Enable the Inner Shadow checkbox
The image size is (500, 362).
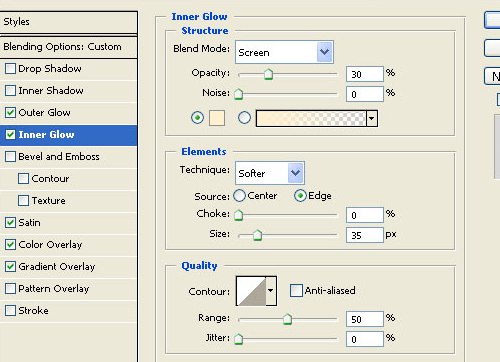pyautogui.click(x=10, y=91)
